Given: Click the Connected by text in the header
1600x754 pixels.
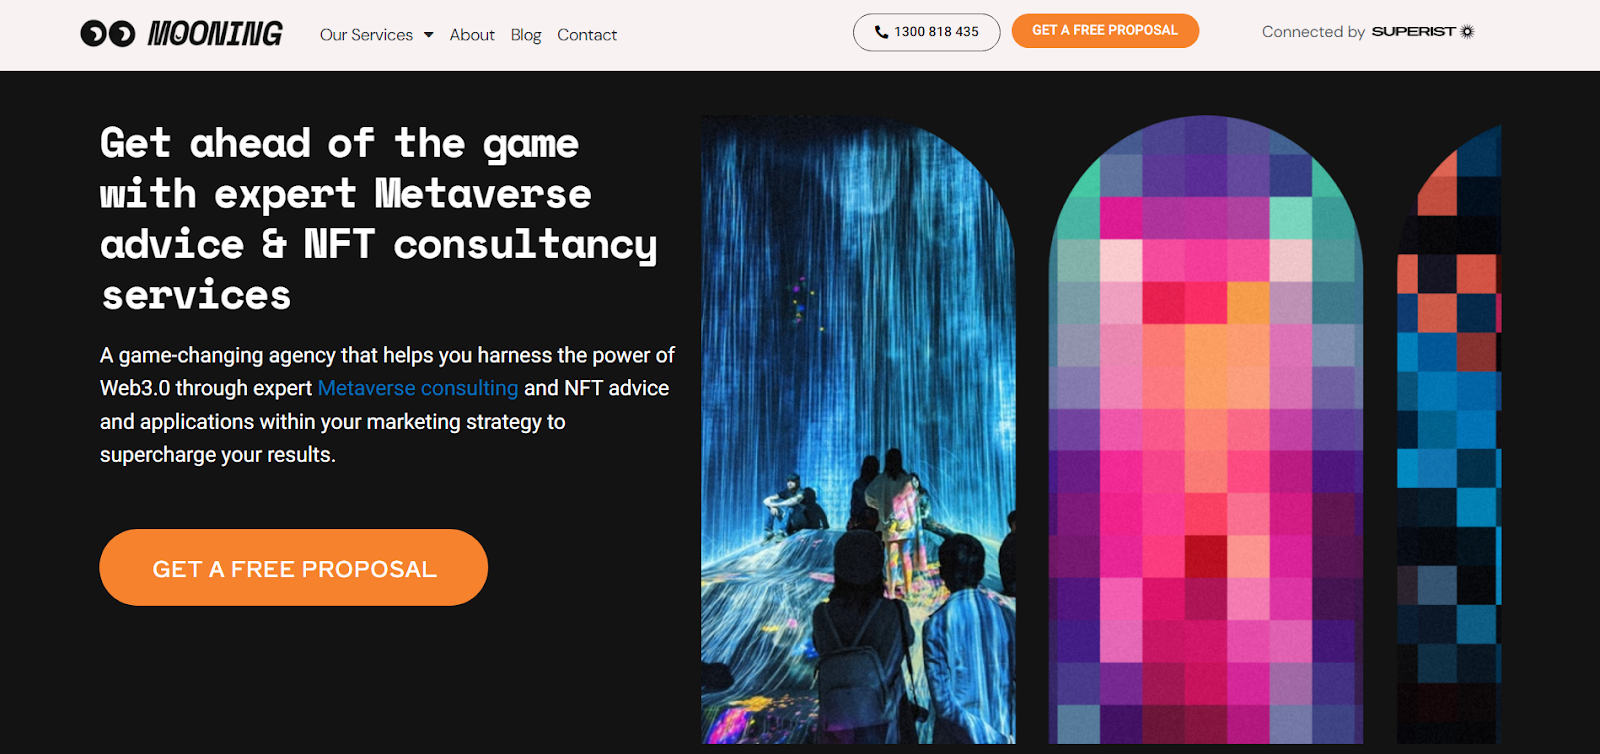Looking at the screenshot, I should pos(1313,32).
